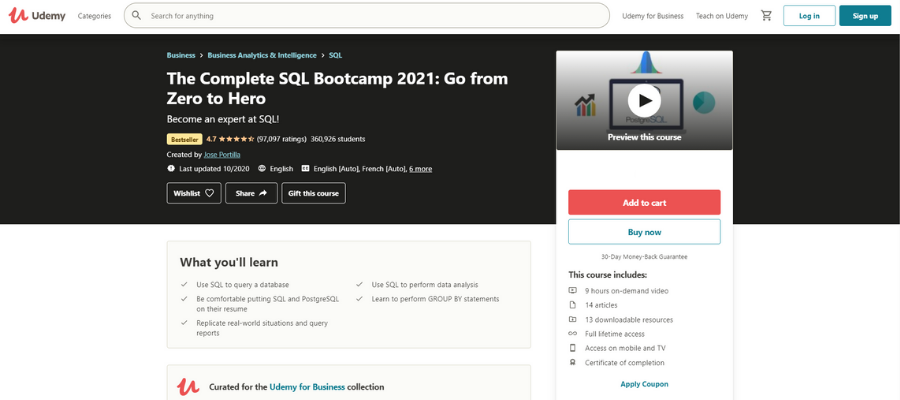The height and width of the screenshot is (400, 900).
Task: Expand '6 more' subtitle languages
Action: [421, 169]
